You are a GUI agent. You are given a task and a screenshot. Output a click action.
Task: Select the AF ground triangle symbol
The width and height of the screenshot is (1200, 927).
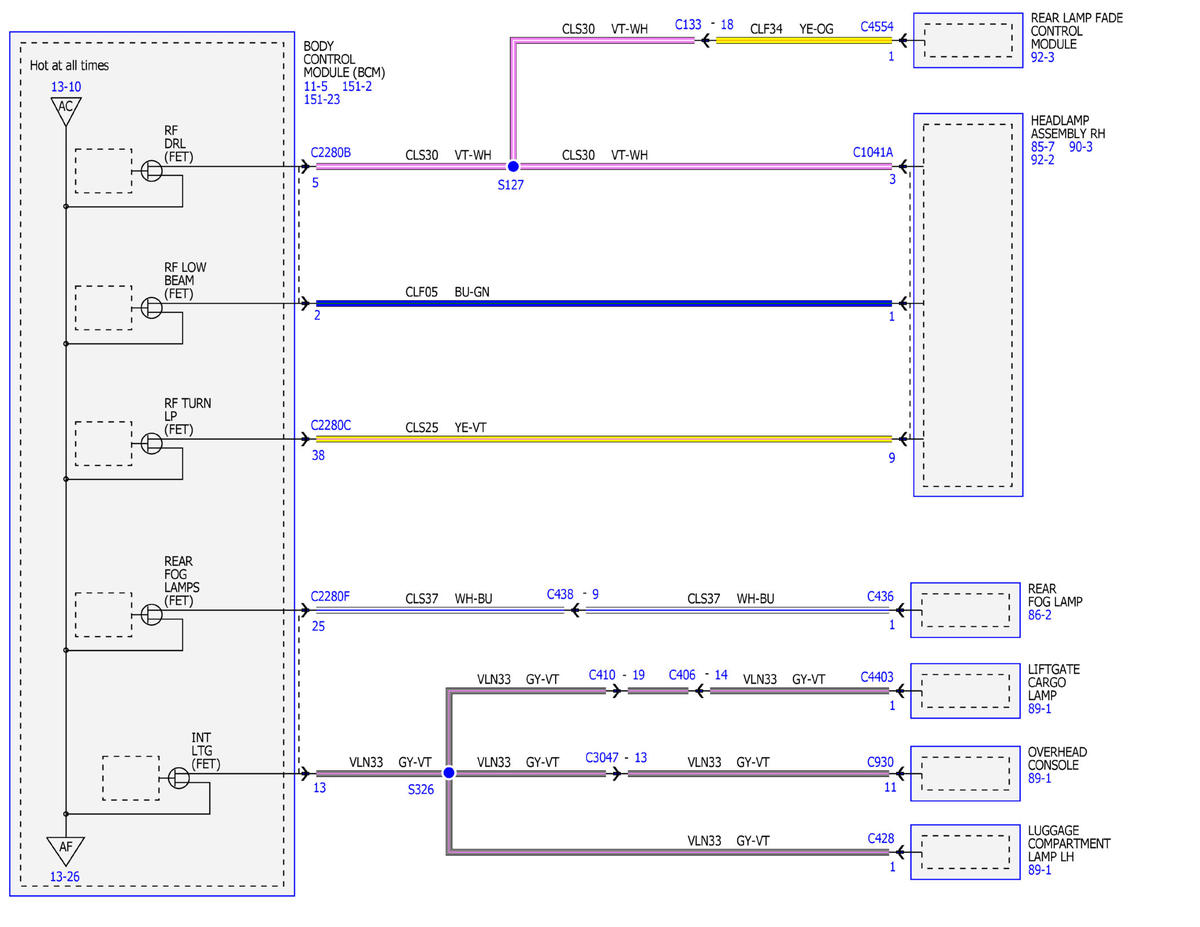coord(65,851)
